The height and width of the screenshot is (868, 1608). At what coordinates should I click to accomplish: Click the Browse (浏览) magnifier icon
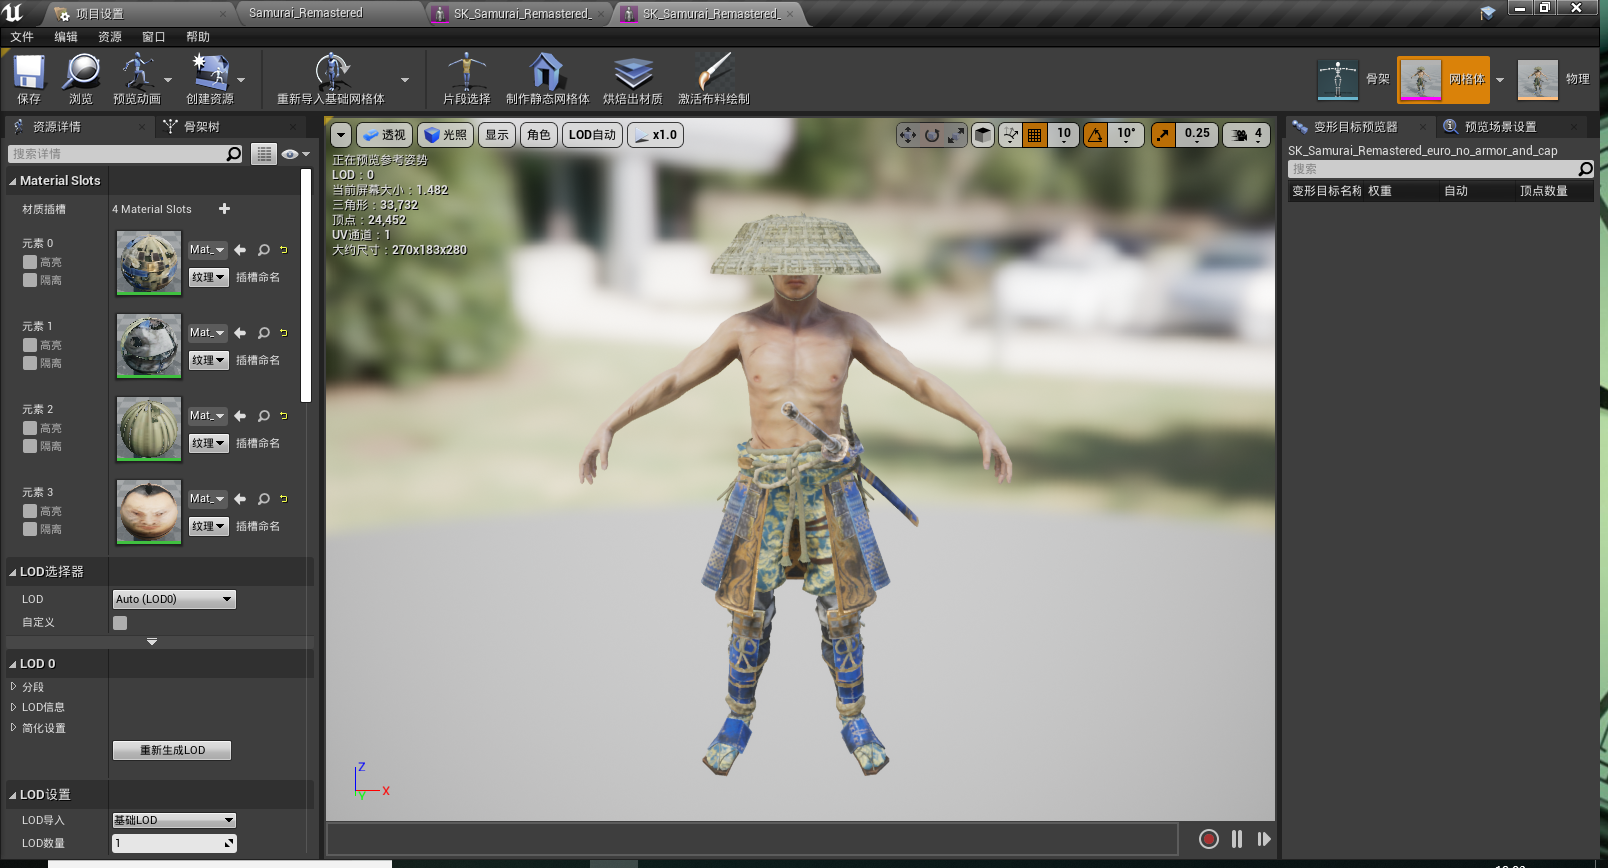(81, 78)
